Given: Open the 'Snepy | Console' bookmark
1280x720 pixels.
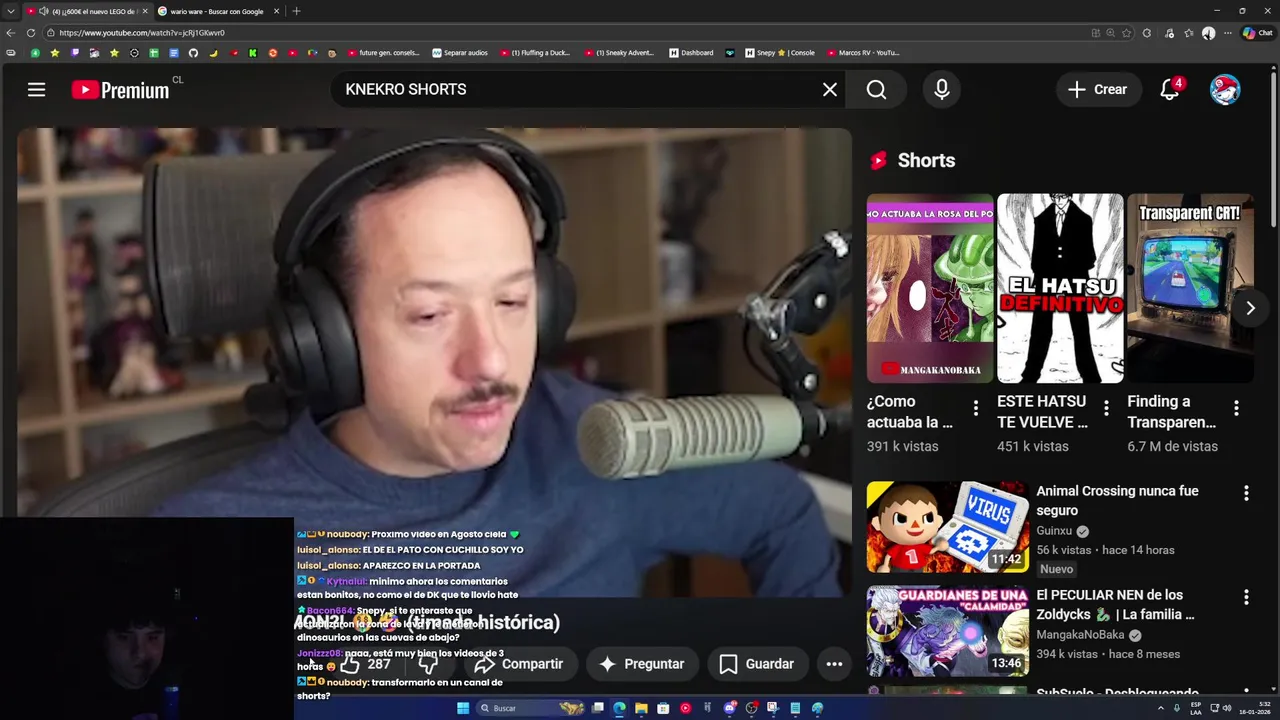Looking at the screenshot, I should [x=780, y=53].
